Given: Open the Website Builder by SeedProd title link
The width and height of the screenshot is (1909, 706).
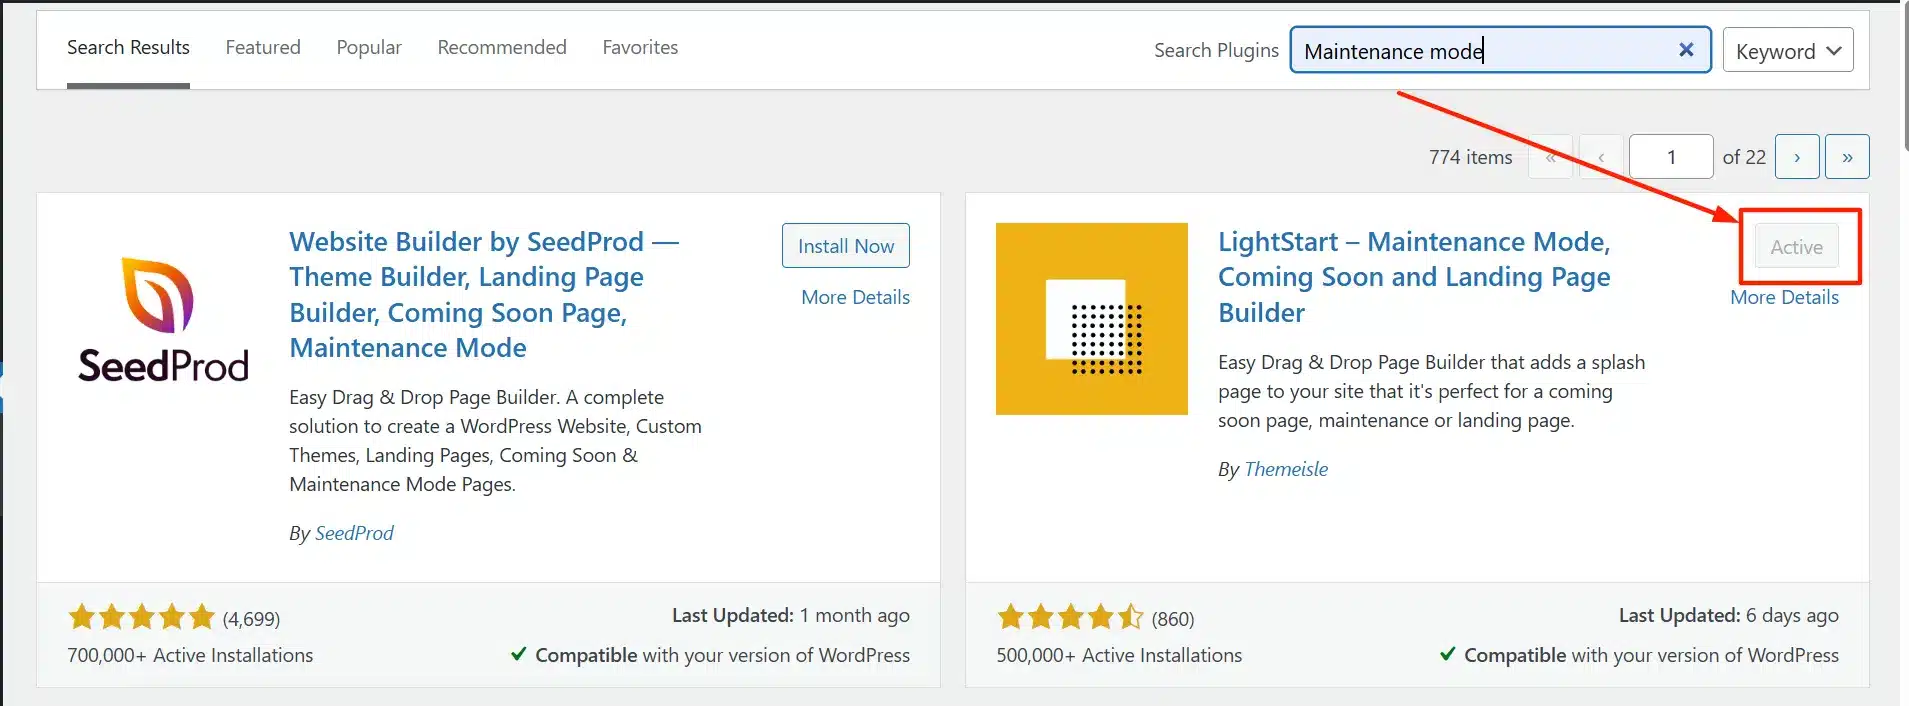Looking at the screenshot, I should pos(484,295).
